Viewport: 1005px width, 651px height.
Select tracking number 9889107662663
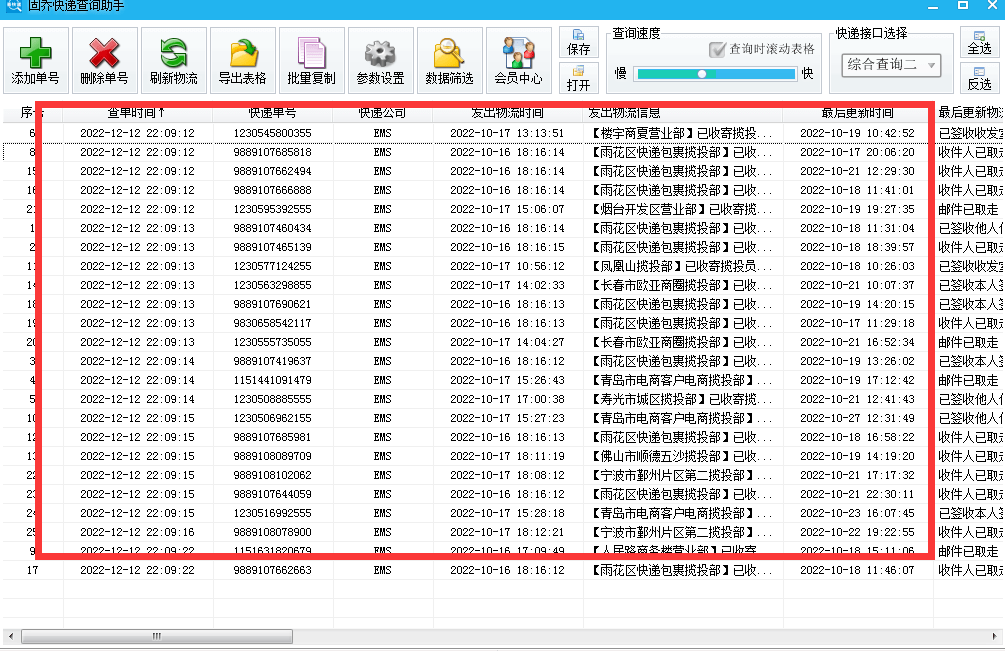click(x=272, y=570)
